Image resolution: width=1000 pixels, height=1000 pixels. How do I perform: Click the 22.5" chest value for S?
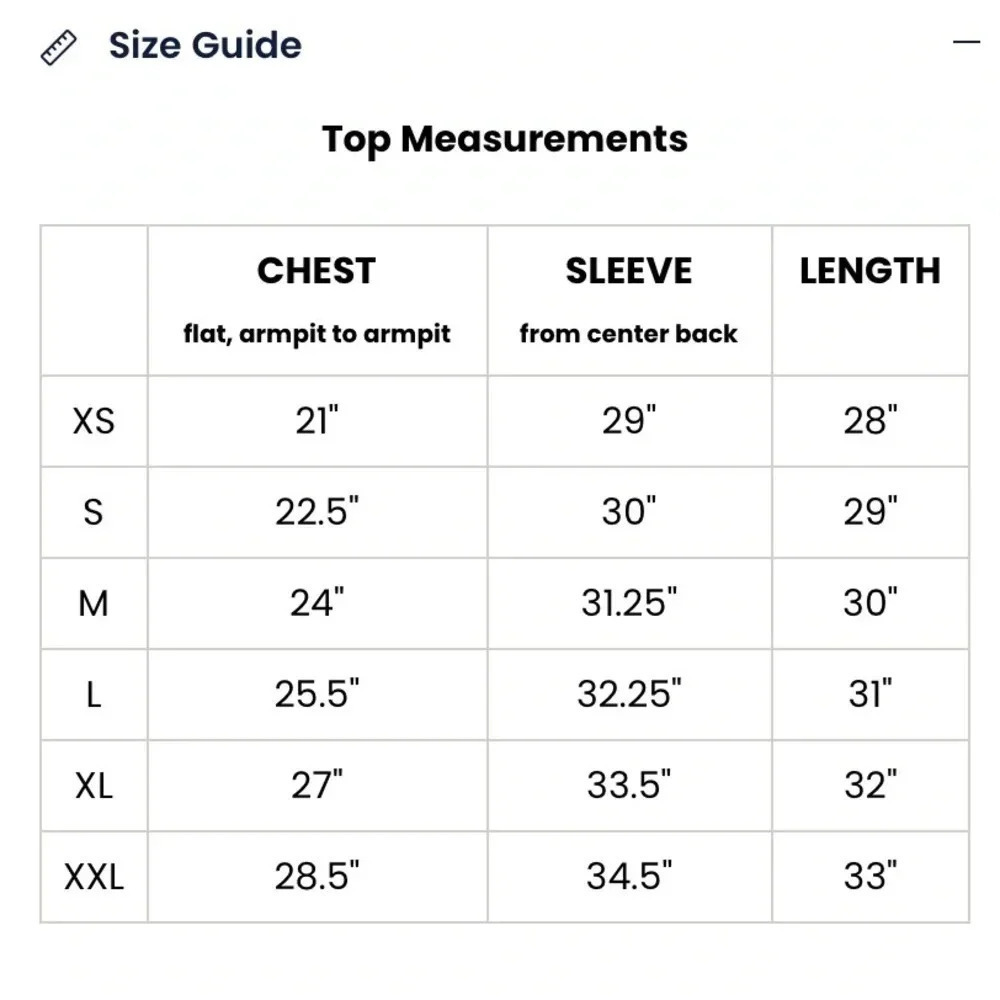click(x=317, y=511)
